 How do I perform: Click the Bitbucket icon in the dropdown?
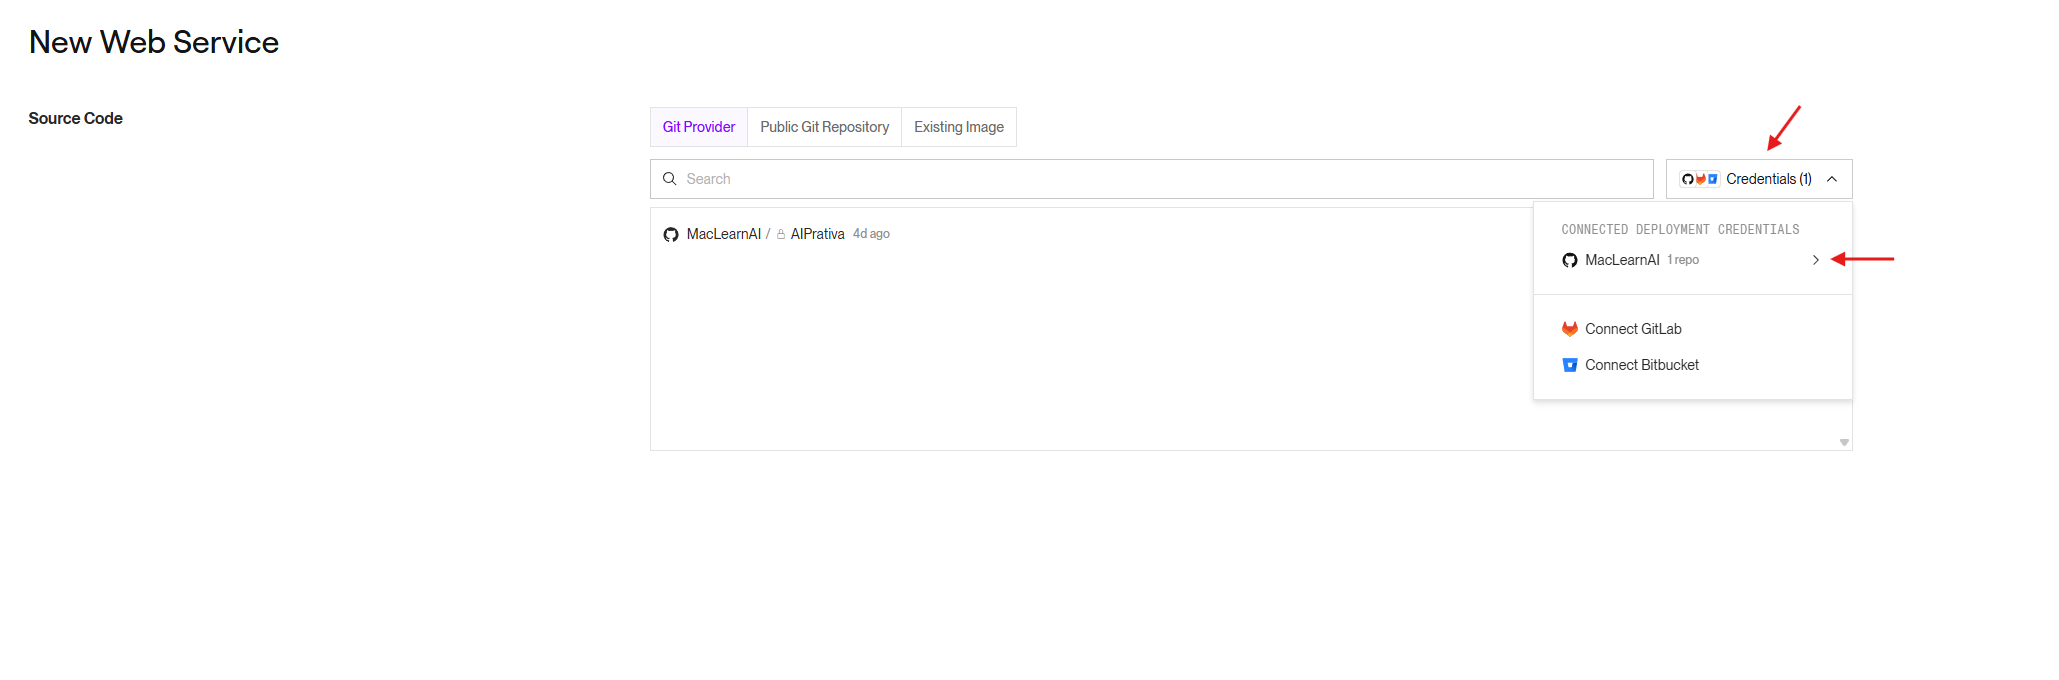tap(1569, 365)
